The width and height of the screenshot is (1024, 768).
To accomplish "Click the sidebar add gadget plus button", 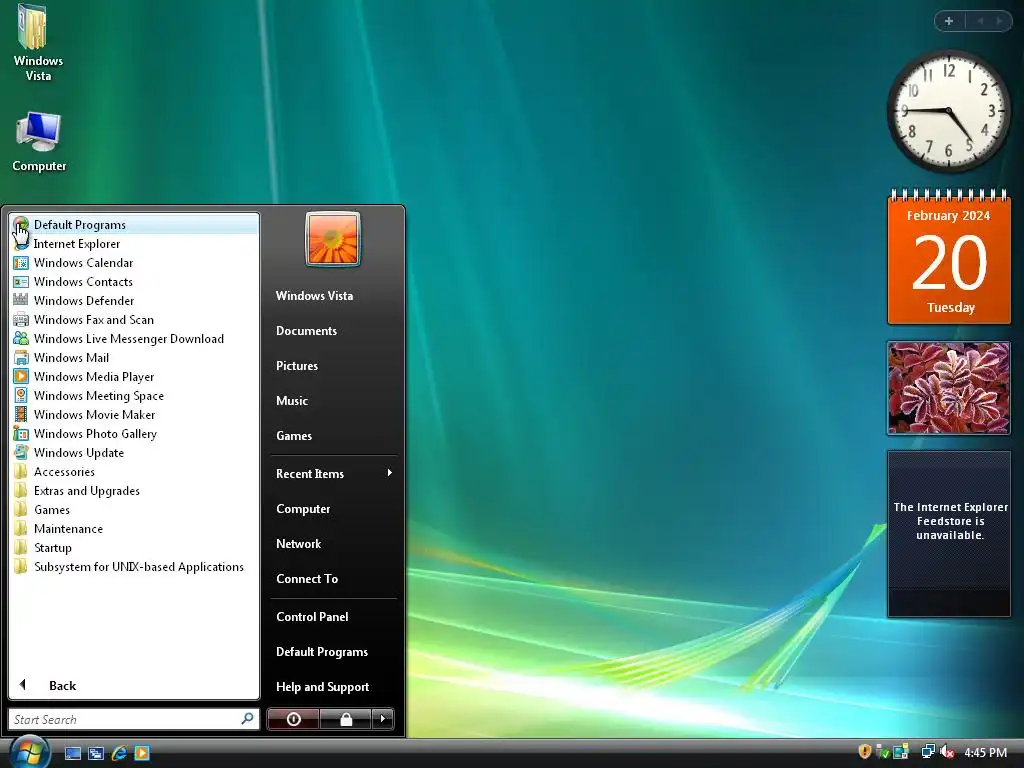I will click(x=949, y=21).
